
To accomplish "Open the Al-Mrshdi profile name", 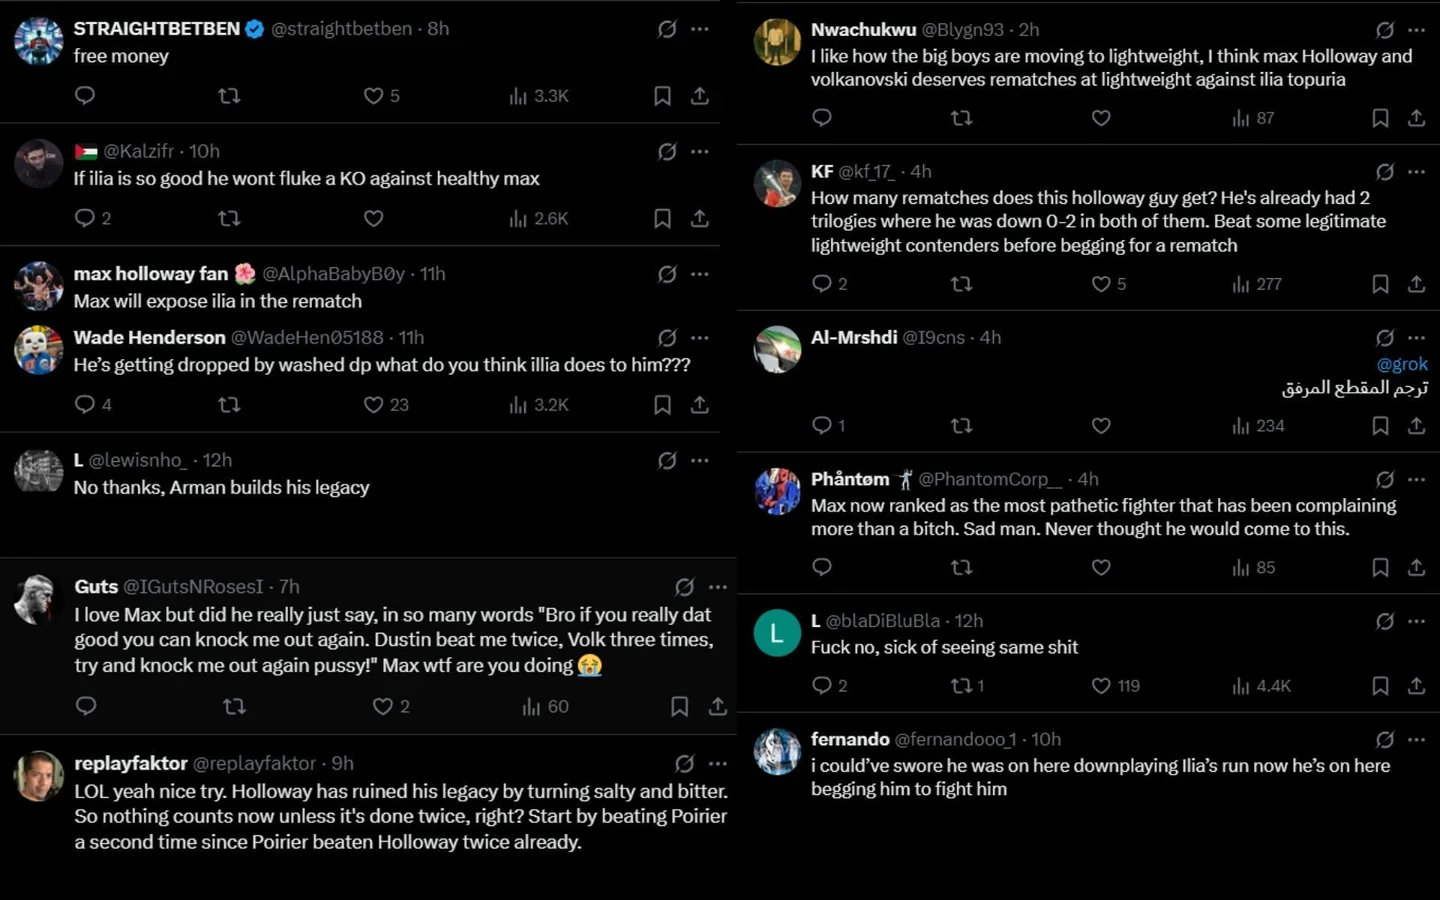I will pyautogui.click(x=854, y=338).
